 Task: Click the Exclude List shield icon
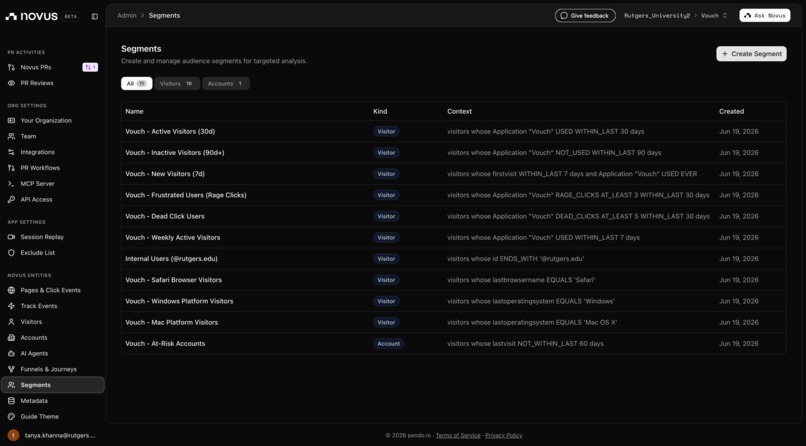pos(11,253)
